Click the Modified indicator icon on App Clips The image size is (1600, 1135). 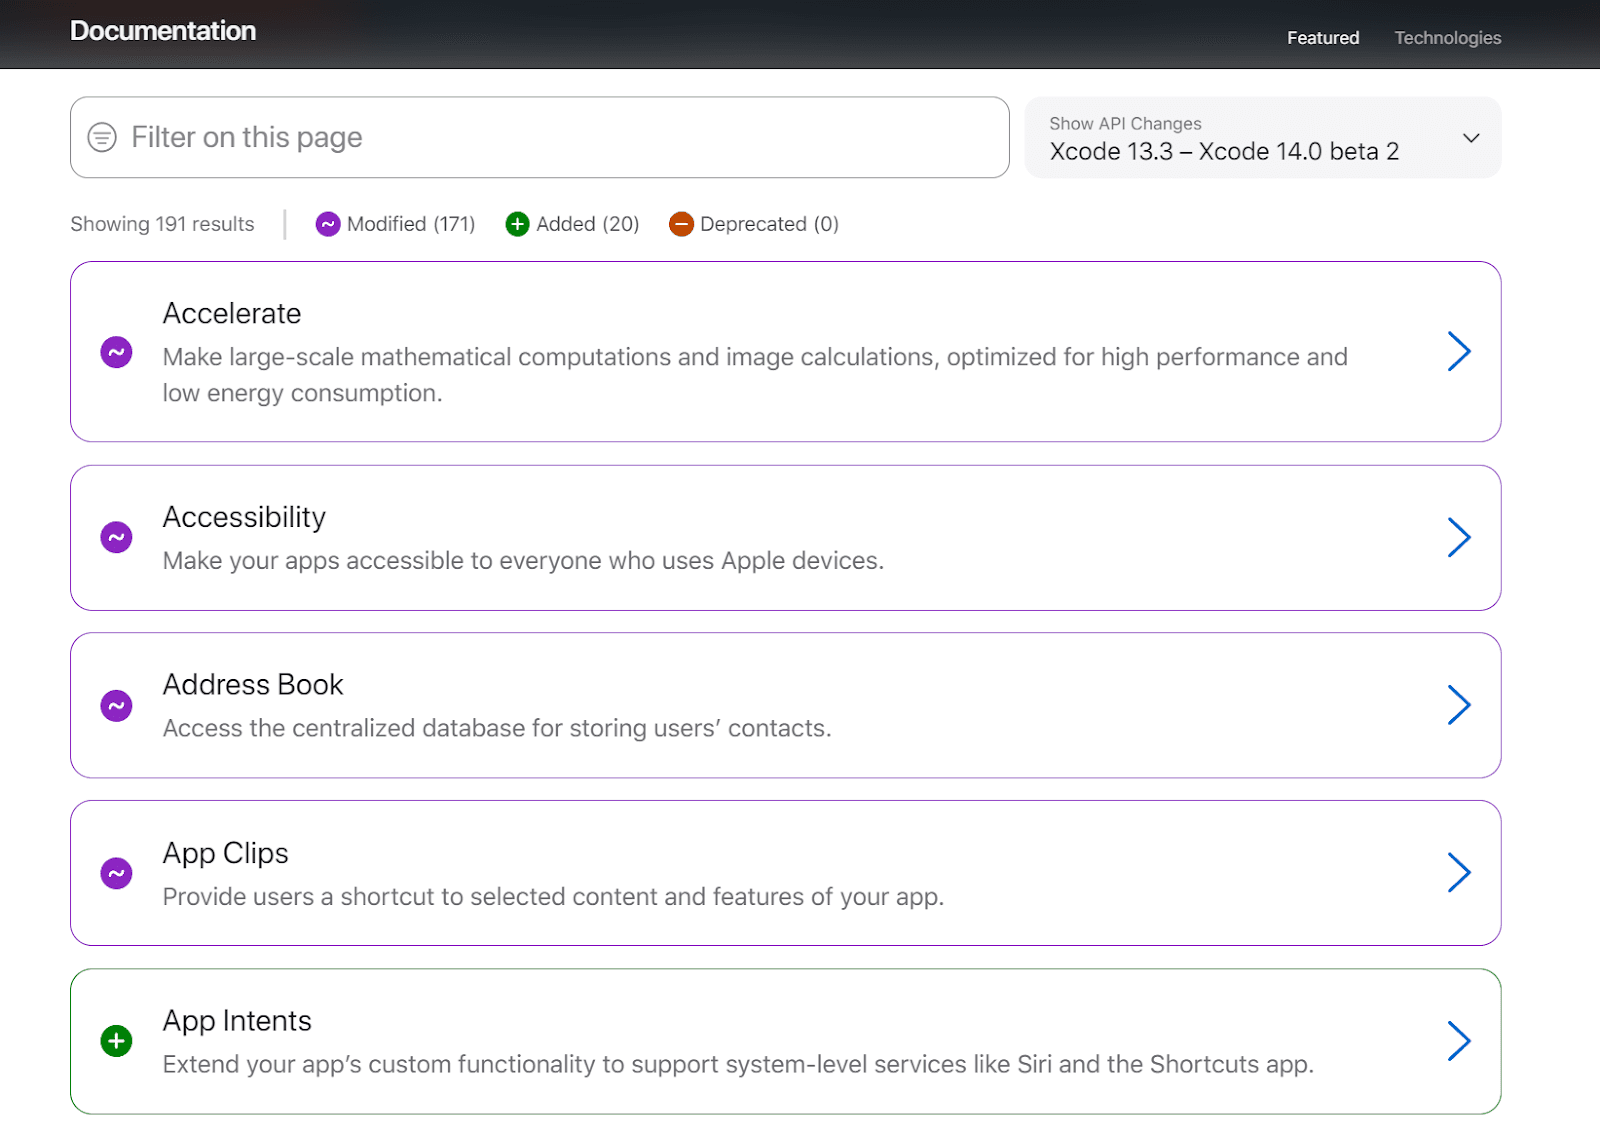[116, 873]
